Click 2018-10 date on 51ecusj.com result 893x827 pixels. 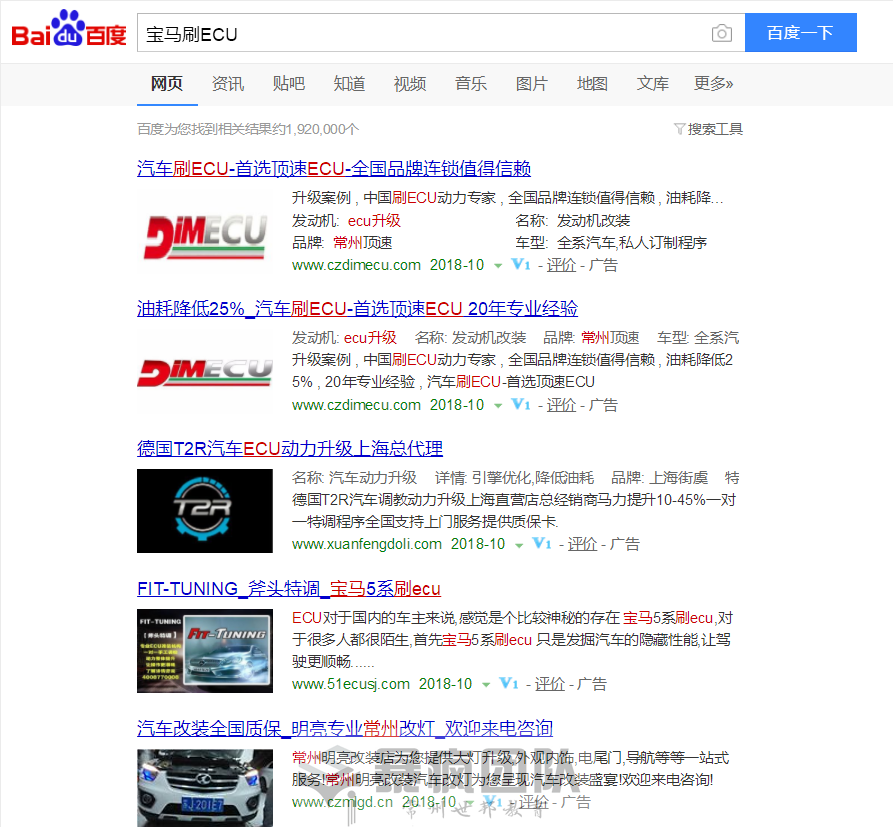click(x=445, y=684)
